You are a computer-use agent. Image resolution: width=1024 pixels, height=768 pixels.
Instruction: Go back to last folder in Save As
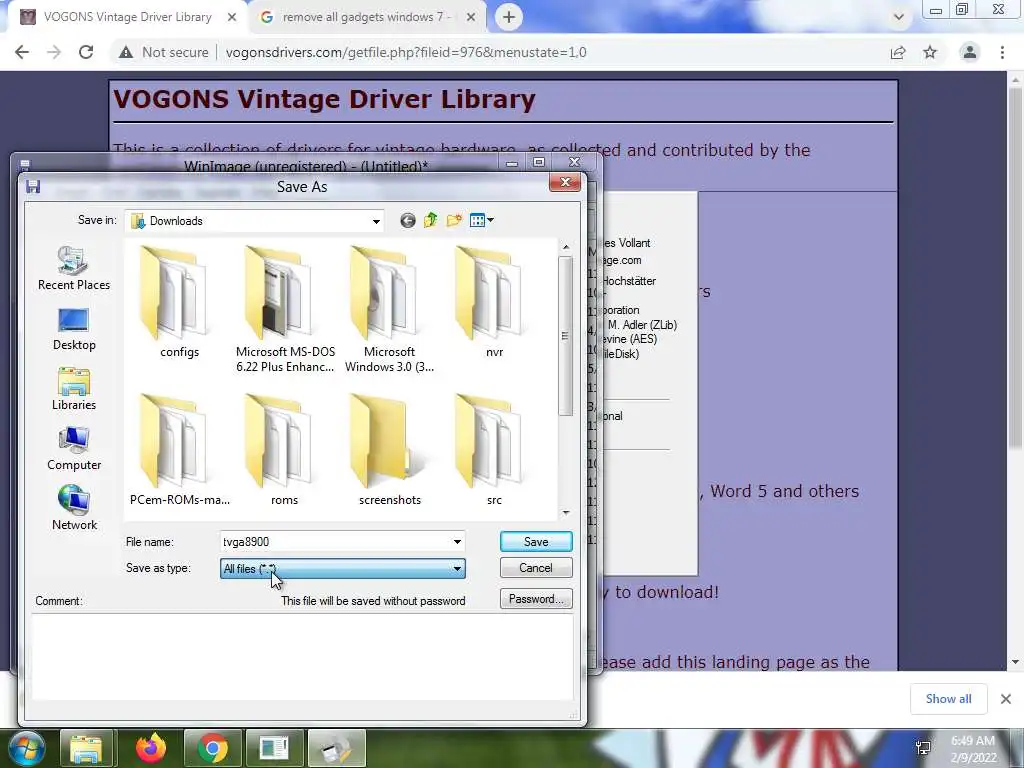click(x=408, y=221)
